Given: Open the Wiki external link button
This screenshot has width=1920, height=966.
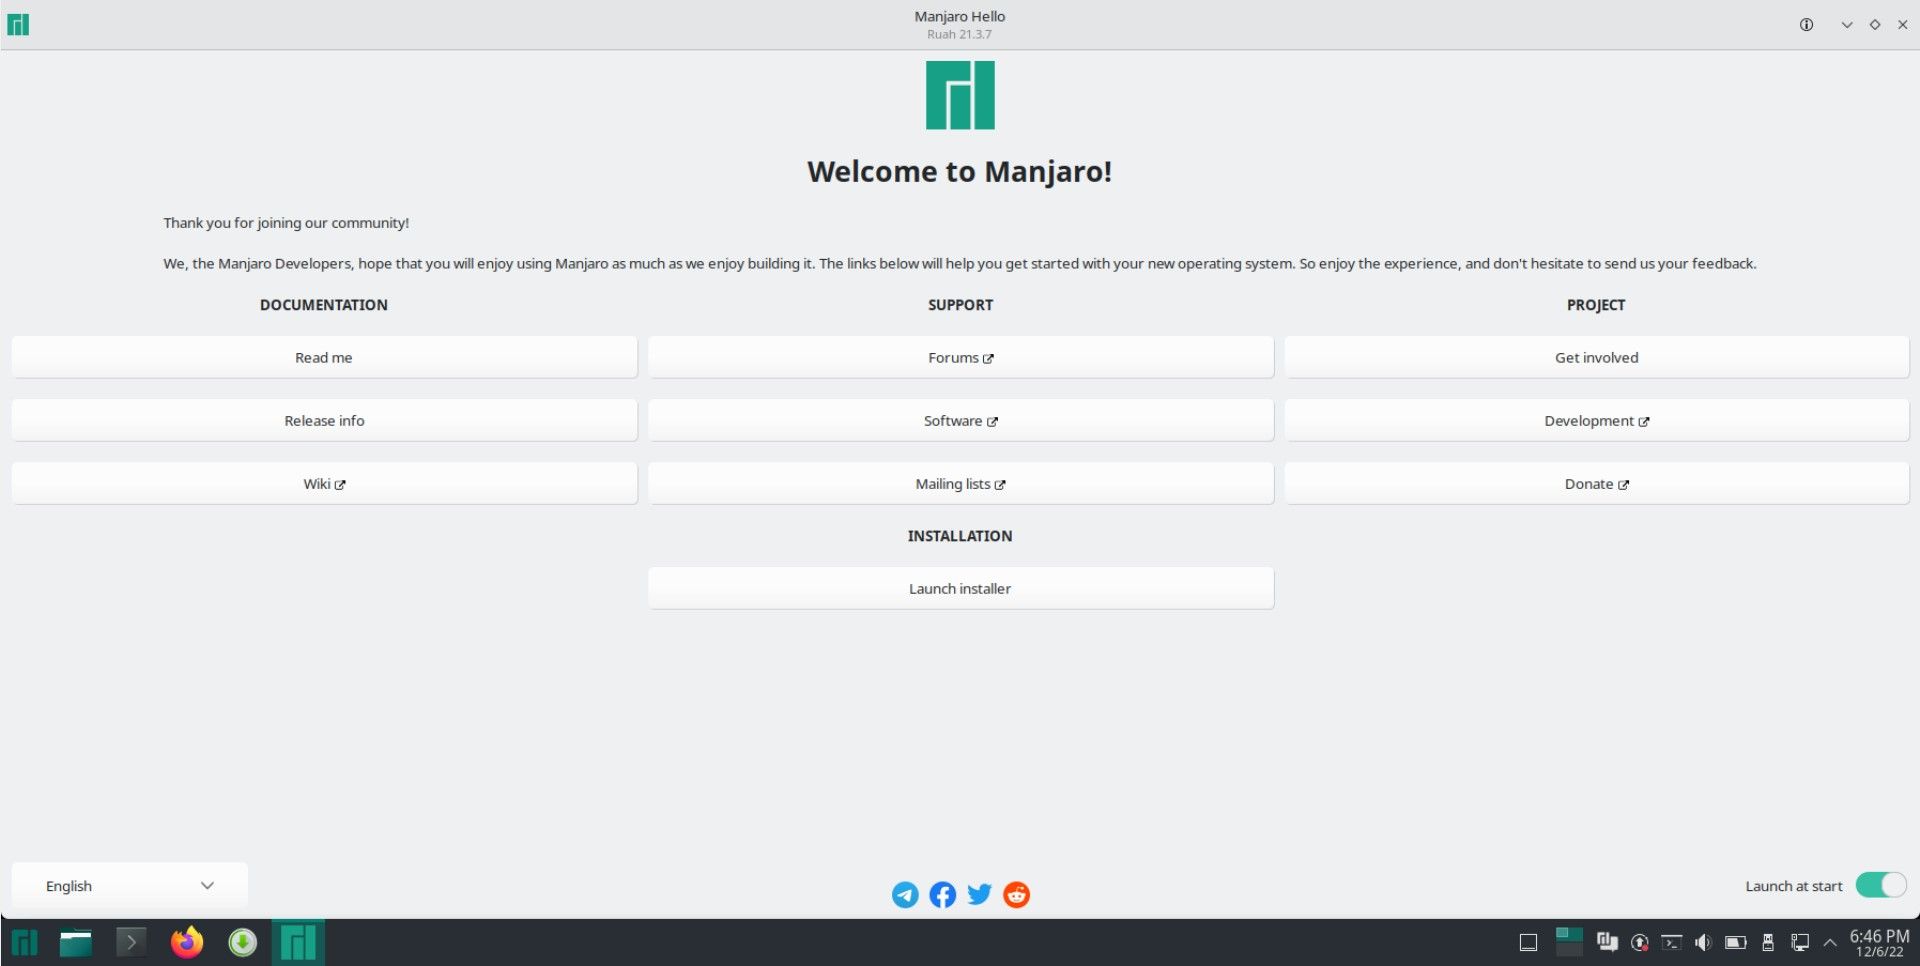Looking at the screenshot, I should [324, 483].
